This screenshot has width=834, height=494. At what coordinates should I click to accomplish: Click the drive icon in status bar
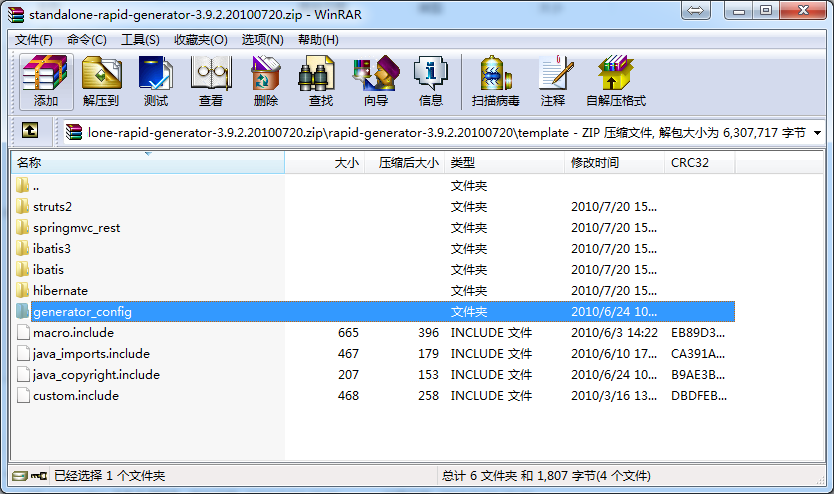pos(20,475)
